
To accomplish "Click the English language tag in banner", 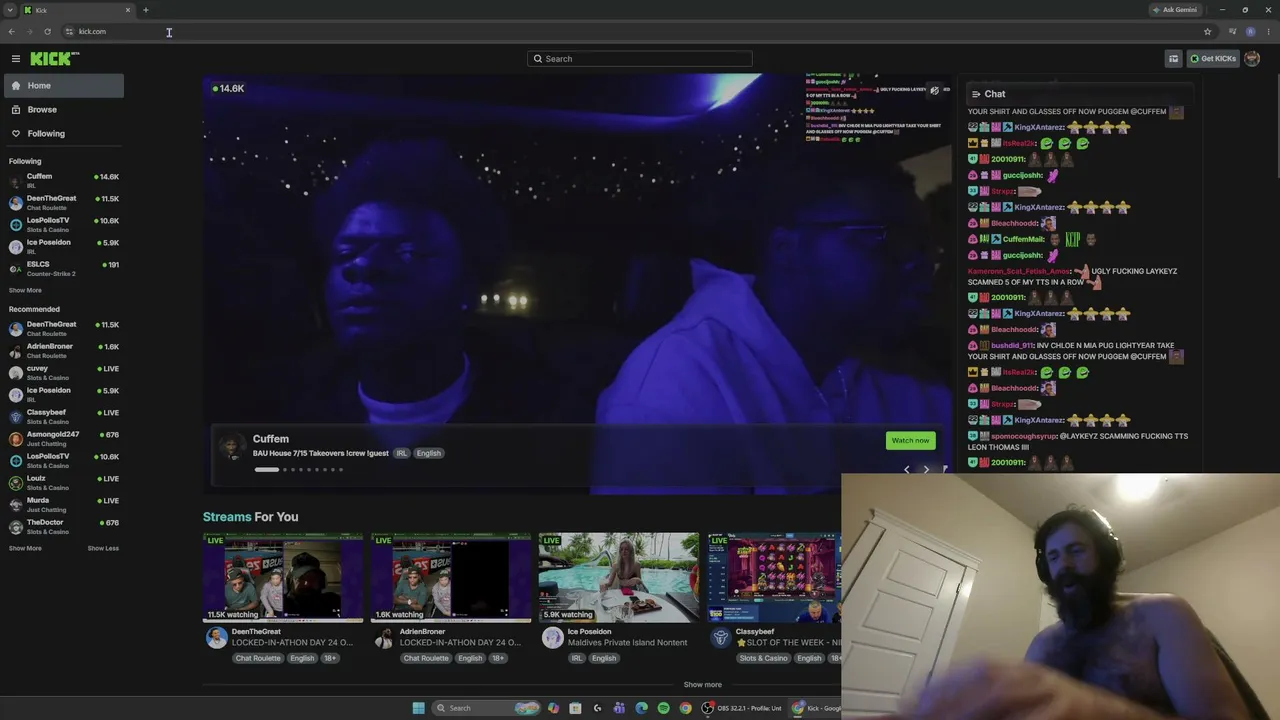I will pyautogui.click(x=429, y=454).
